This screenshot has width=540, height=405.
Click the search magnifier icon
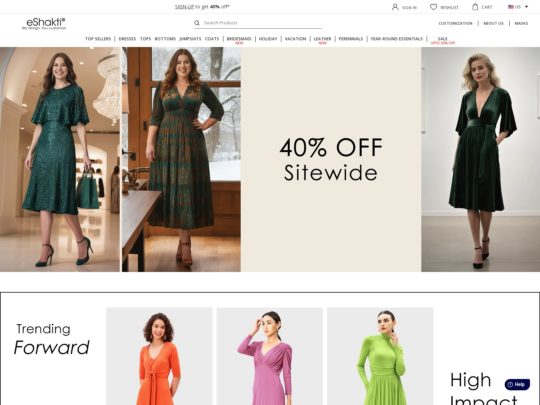point(197,23)
